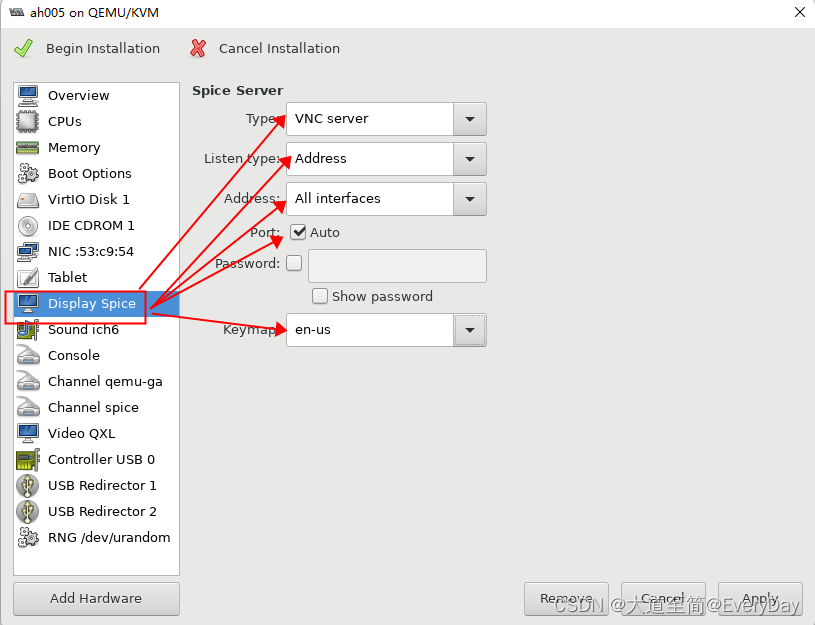The width and height of the screenshot is (815, 625).
Task: Click the VirtIO Disk 1 drive icon
Action: click(28, 200)
